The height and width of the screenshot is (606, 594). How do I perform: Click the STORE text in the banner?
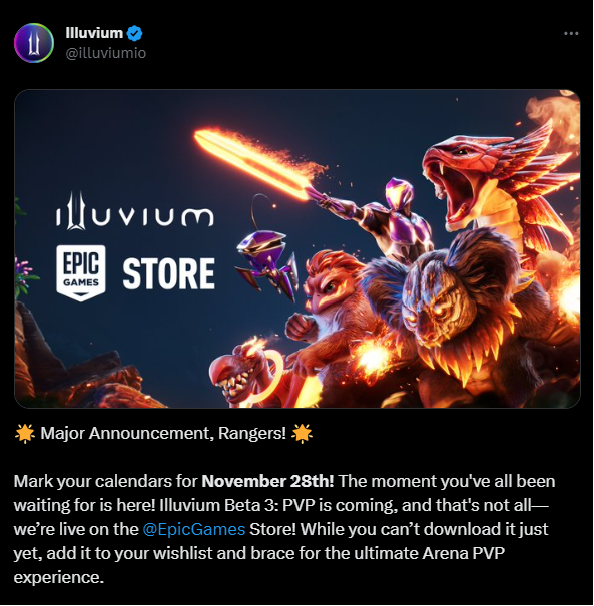coord(168,274)
